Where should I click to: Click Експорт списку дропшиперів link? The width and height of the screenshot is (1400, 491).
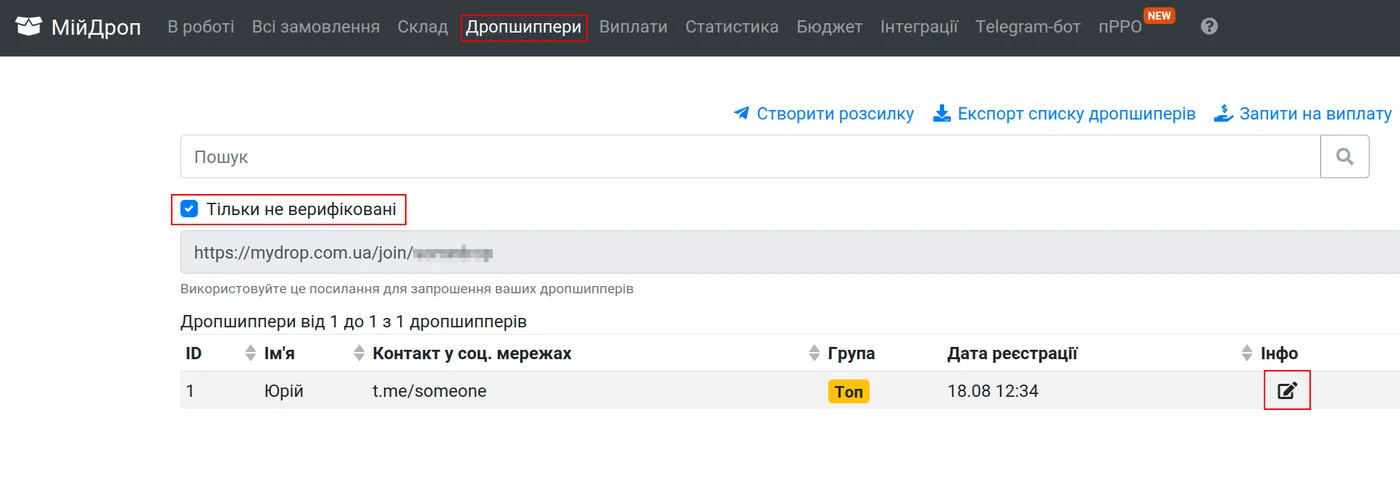(x=1076, y=114)
